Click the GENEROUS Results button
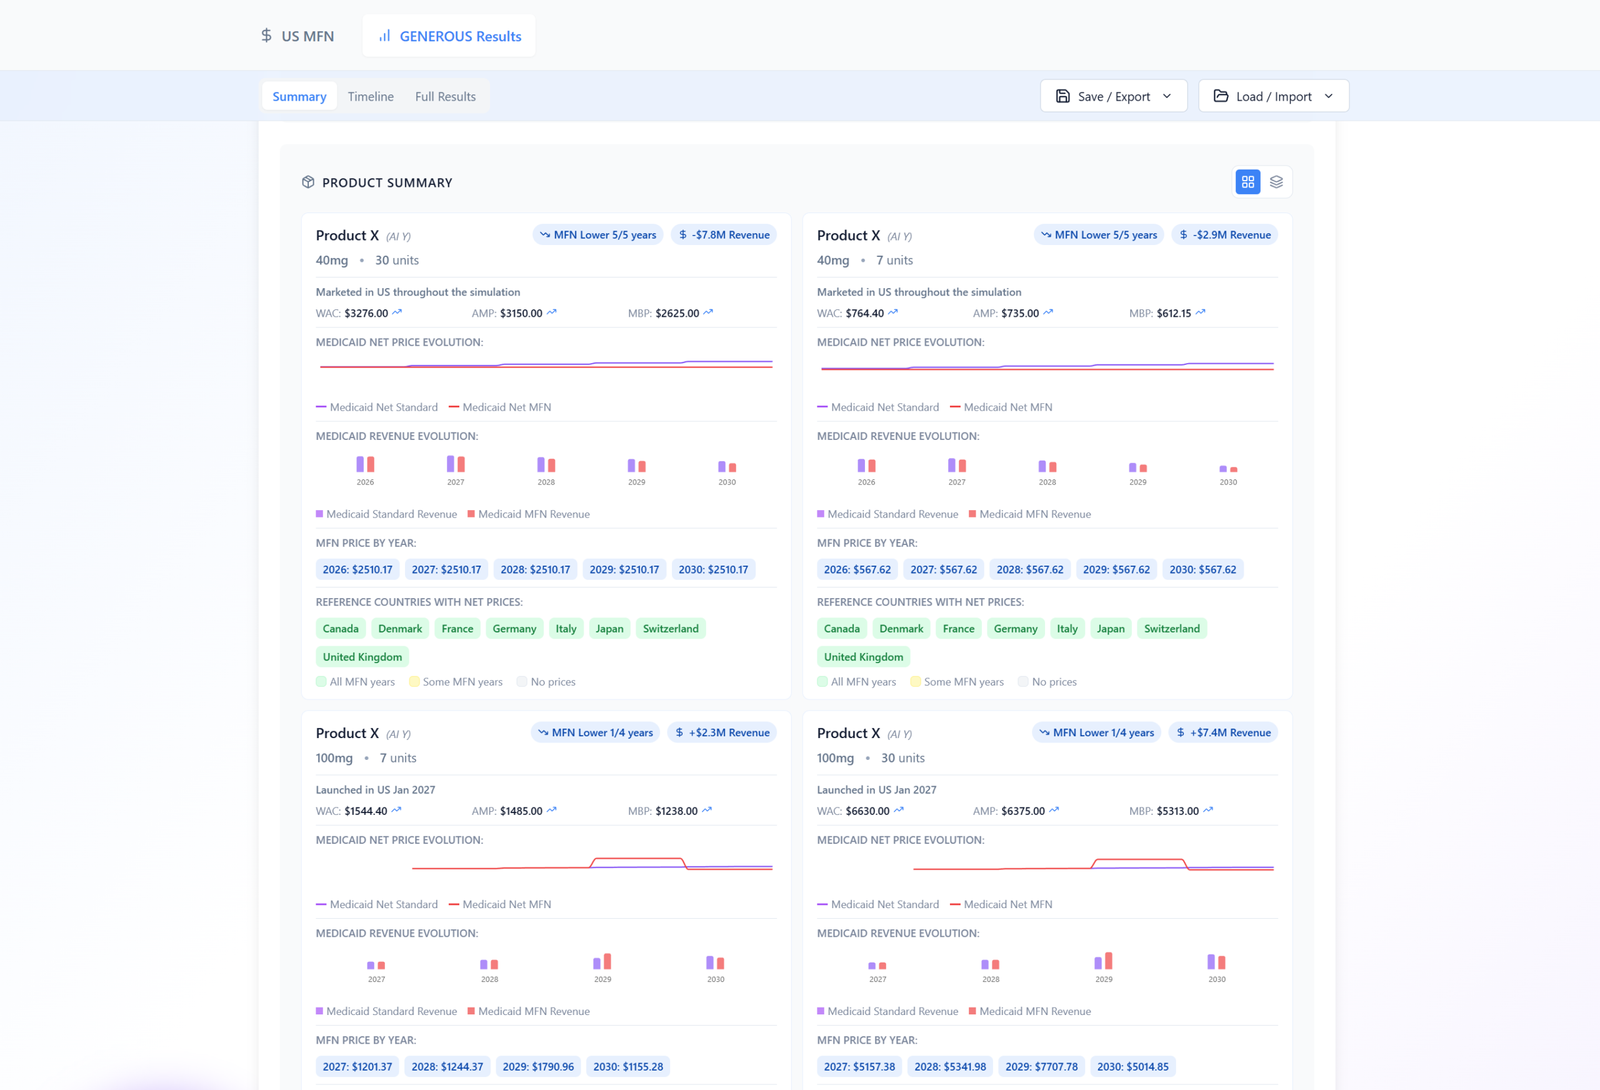1600x1090 pixels. tap(449, 35)
